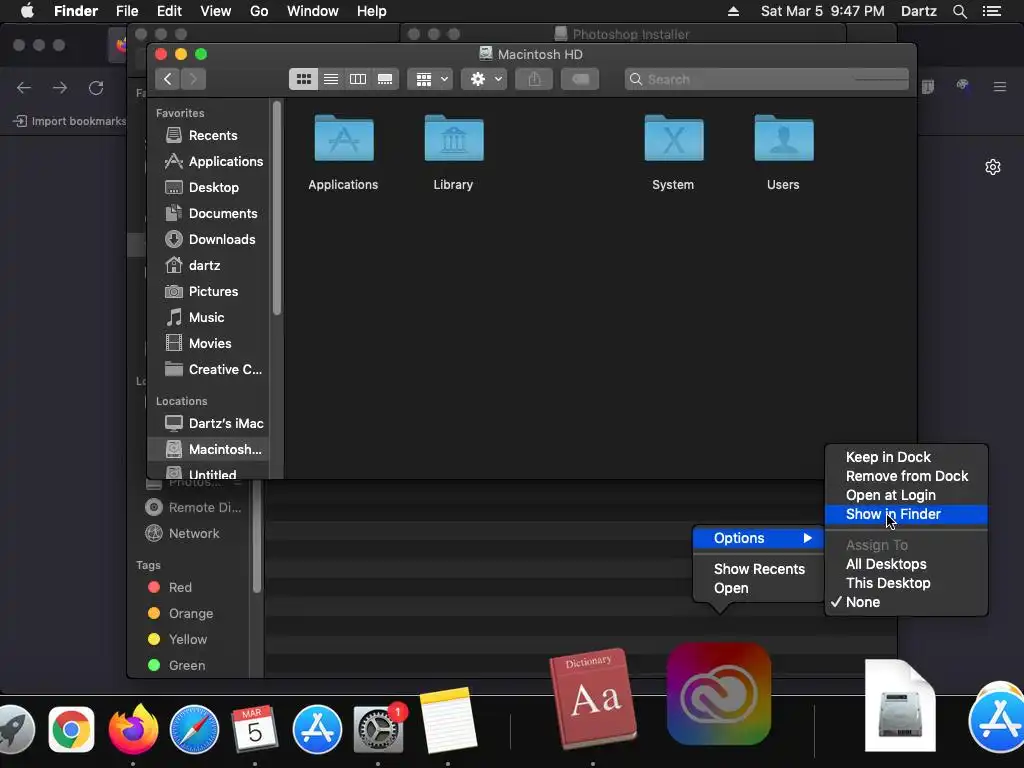Open Notification Center list icon
The image size is (1024, 768).
[992, 11]
